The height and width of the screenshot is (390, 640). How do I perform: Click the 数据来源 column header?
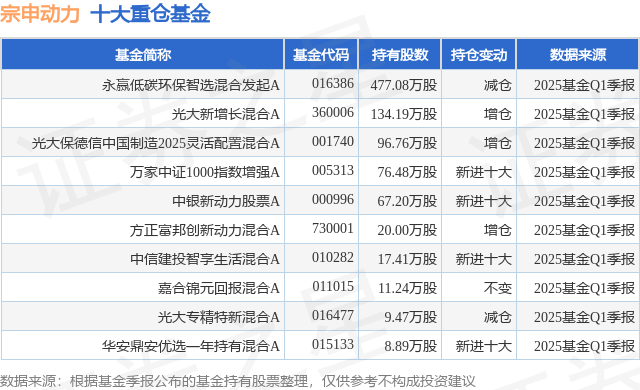(578, 55)
